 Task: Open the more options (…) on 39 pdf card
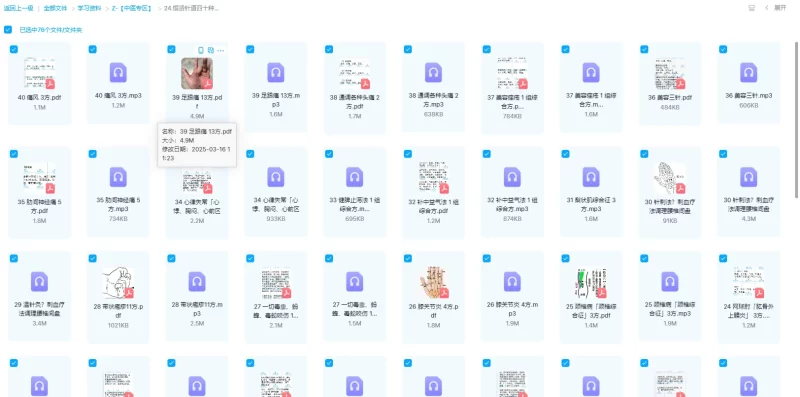click(x=220, y=50)
